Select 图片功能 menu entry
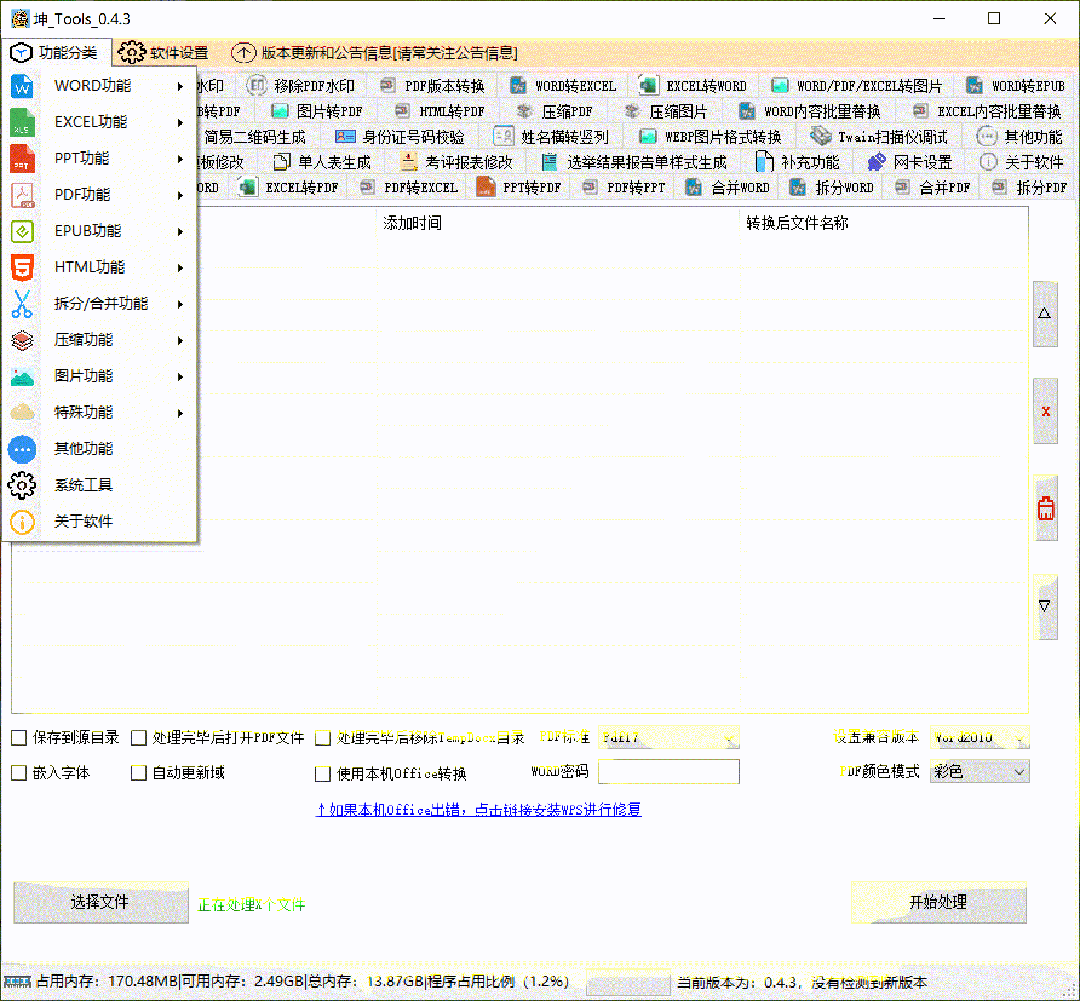1080x1001 pixels. pyautogui.click(x=100, y=376)
